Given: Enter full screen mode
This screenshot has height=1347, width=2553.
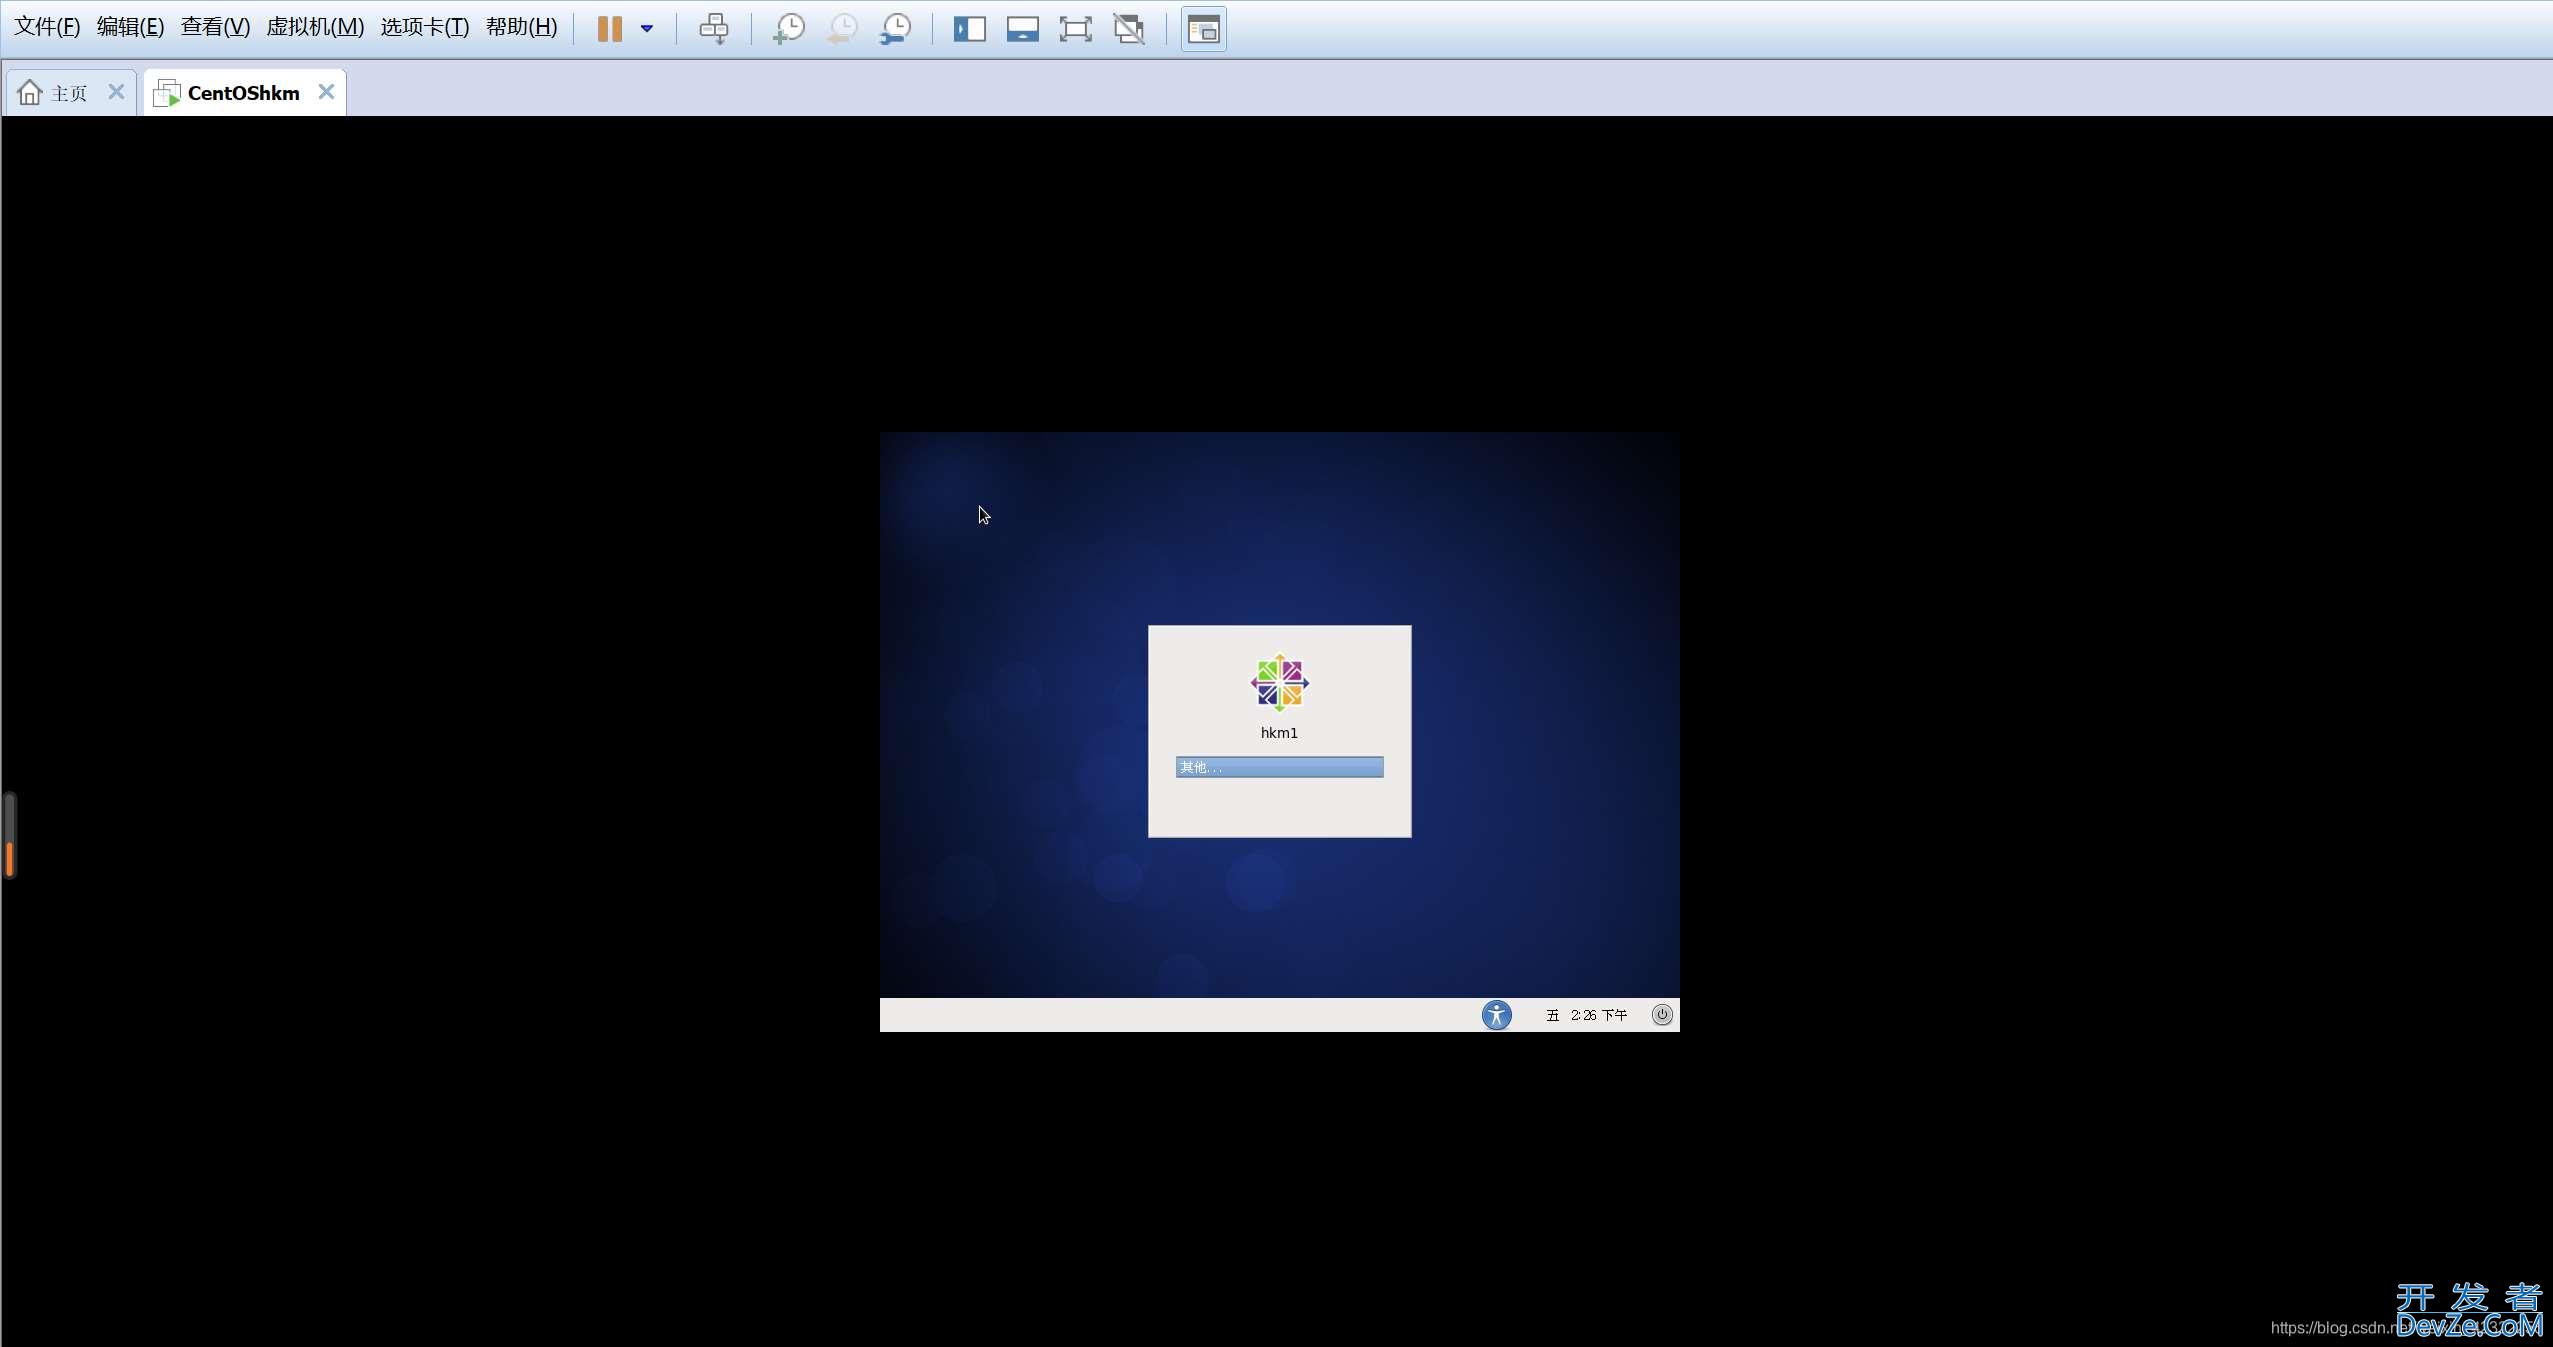Looking at the screenshot, I should 1075,29.
